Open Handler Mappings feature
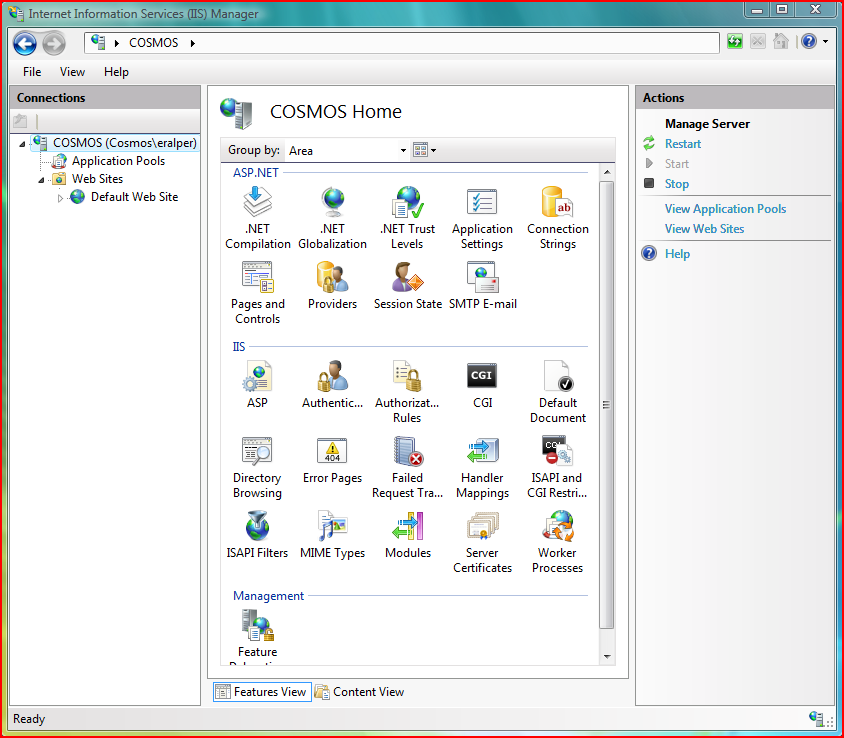This screenshot has width=844, height=738. click(x=482, y=467)
